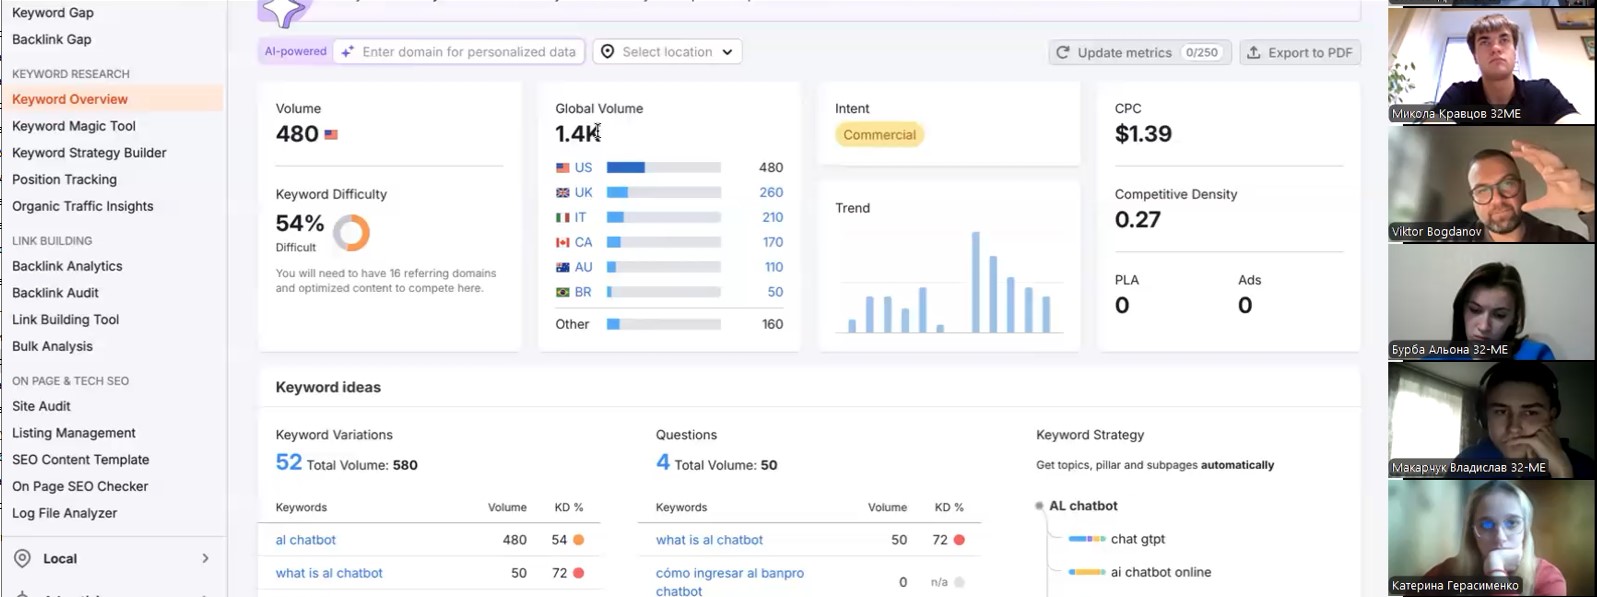This screenshot has width=1597, height=597.
Task: Click the colored intent bar beside chat gtpt
Action: [1087, 539]
